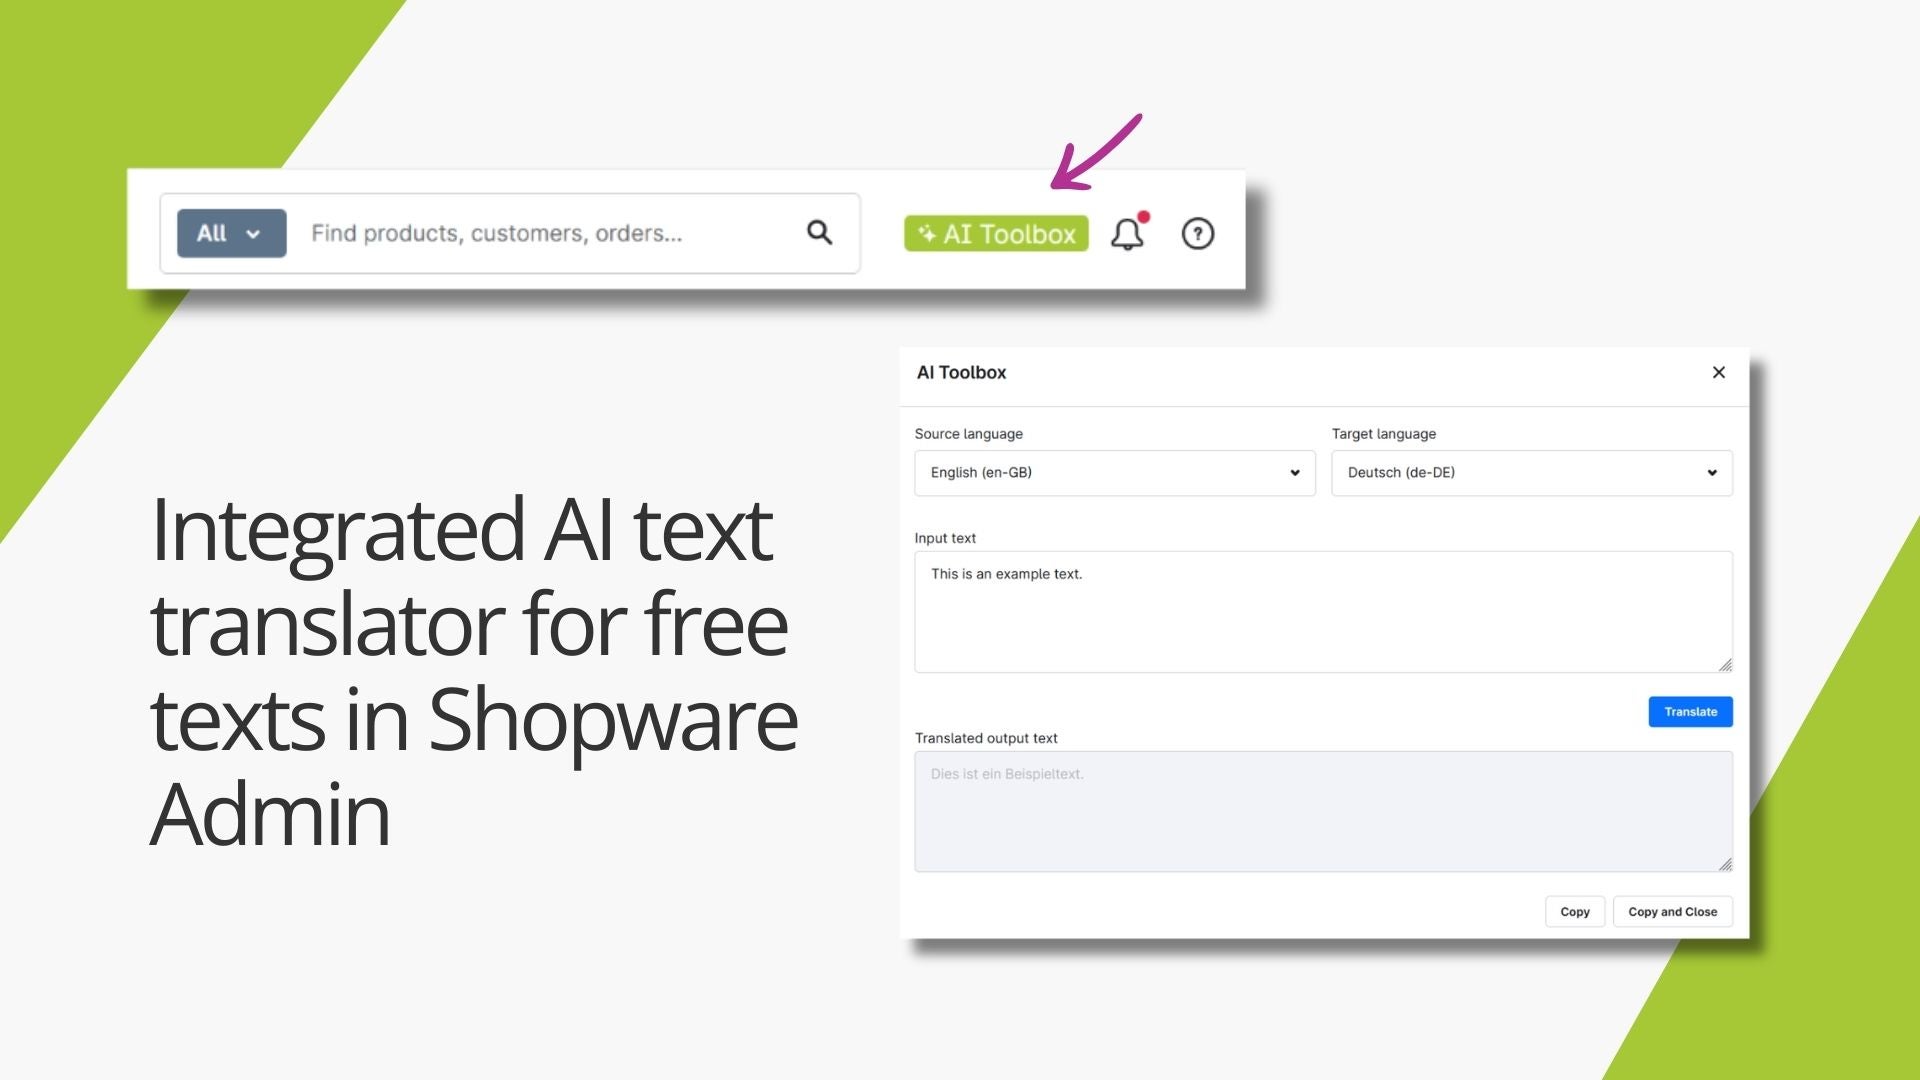Click the search magnifier icon
Image resolution: width=1920 pixels, height=1080 pixels.
(x=819, y=233)
